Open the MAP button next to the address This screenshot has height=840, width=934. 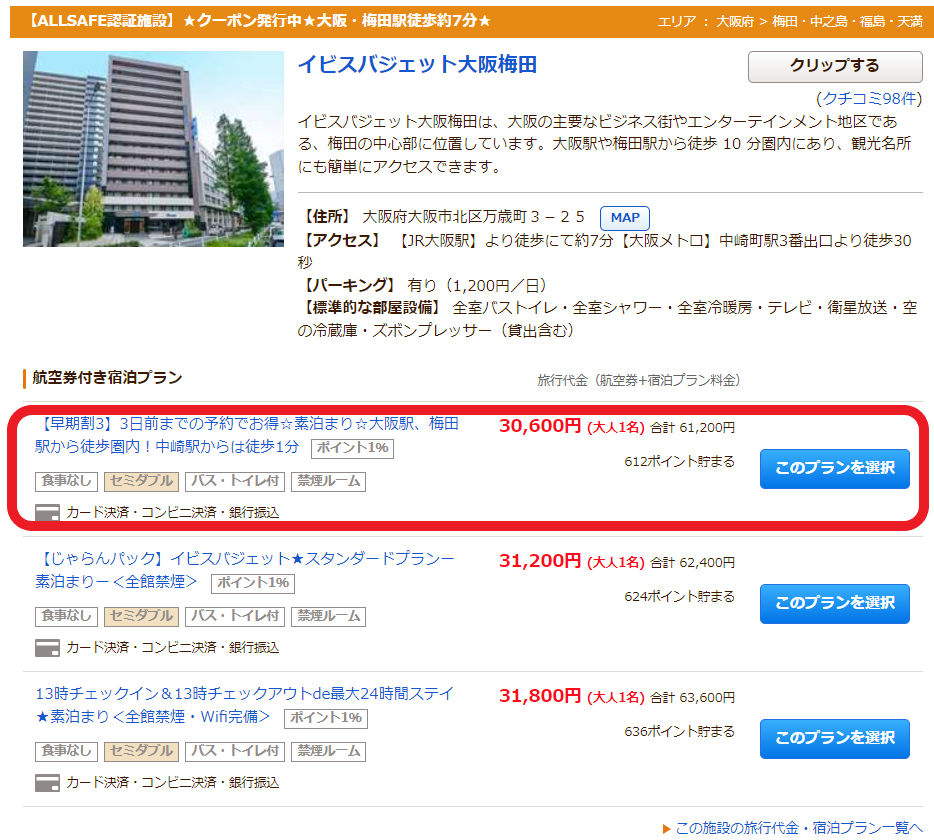(x=624, y=217)
